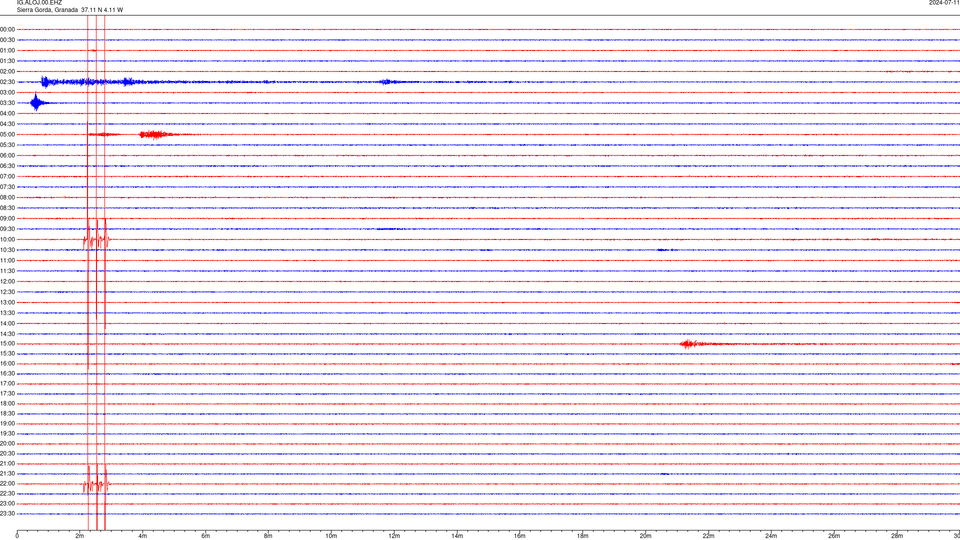Screen dimensions: 960x540
Task: Click the 03:30 time row label
Action: pos(7,103)
